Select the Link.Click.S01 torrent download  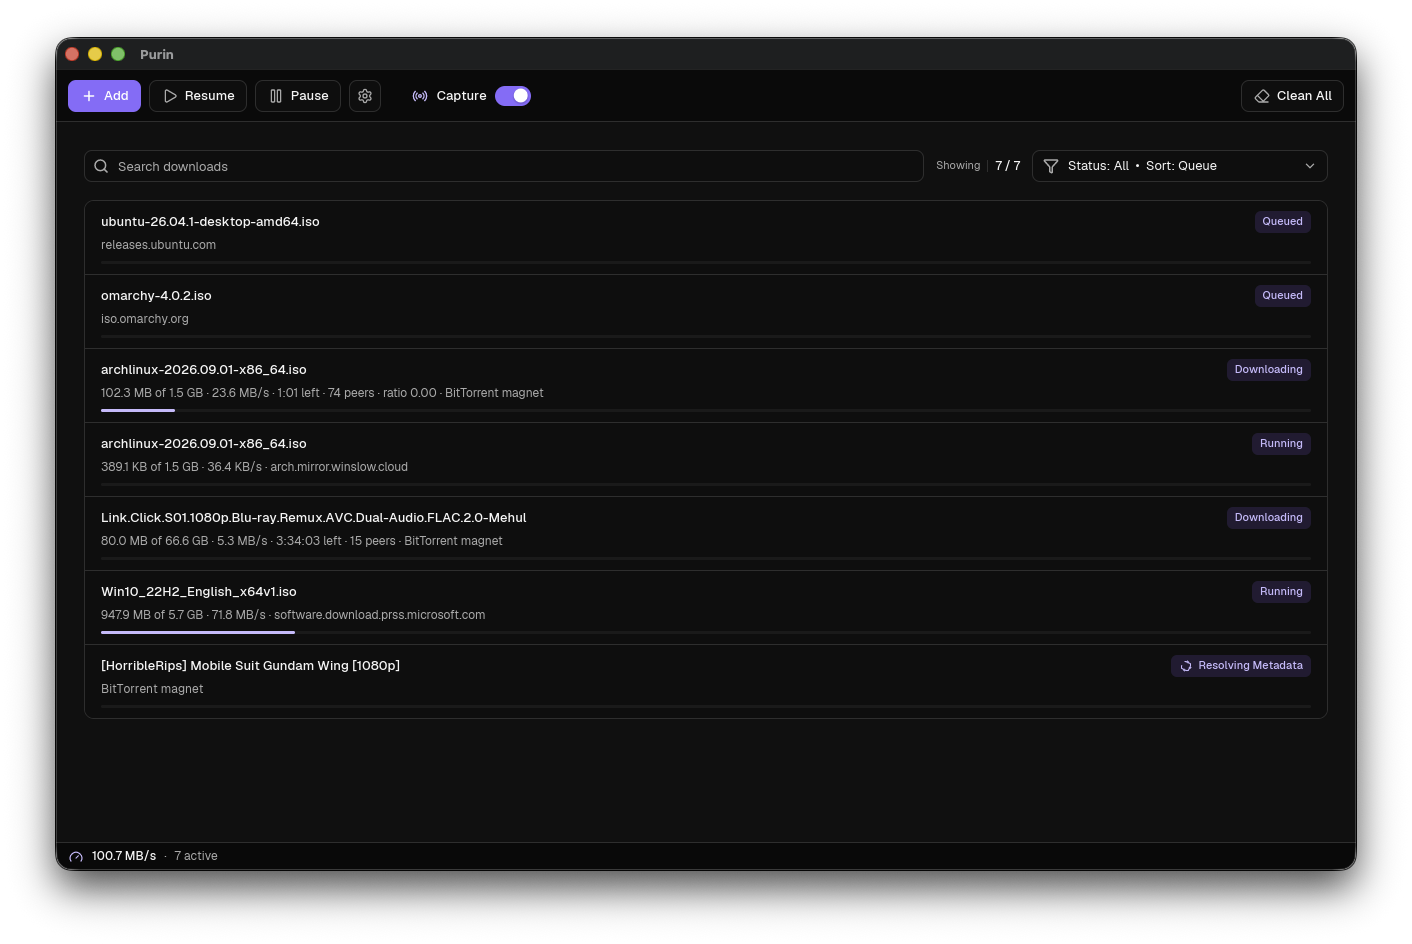point(706,534)
